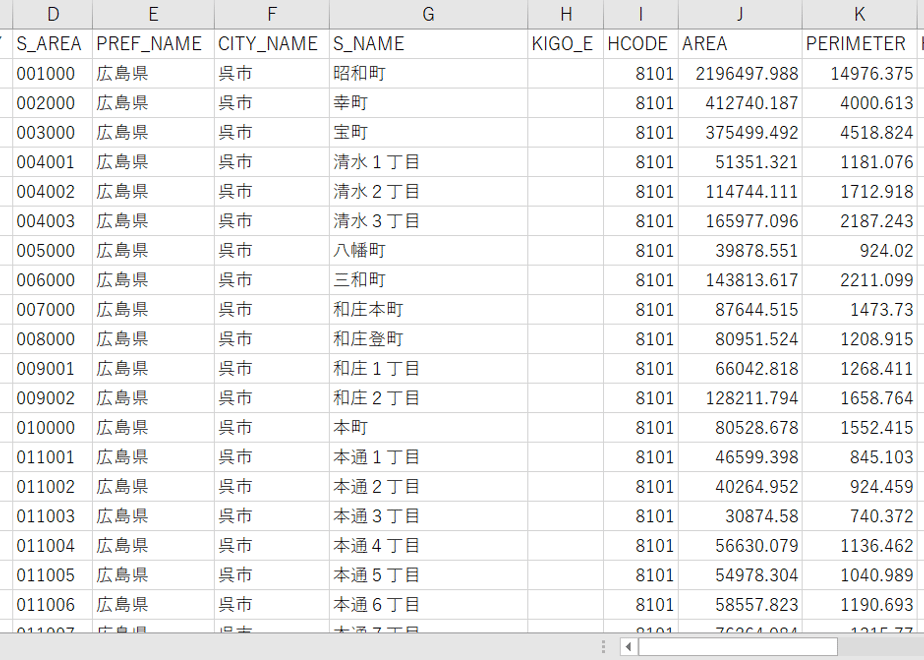This screenshot has width=924, height=660.
Task: Click the cell 宝町
Action: [428, 133]
